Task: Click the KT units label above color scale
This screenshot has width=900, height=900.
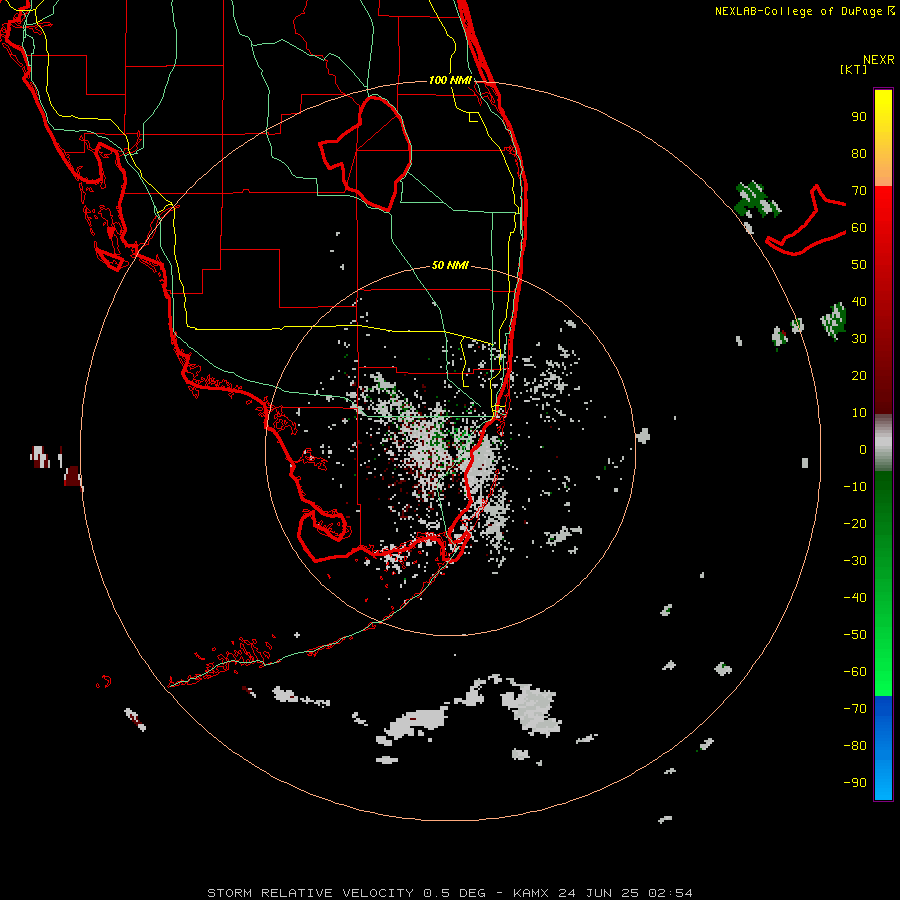Action: (854, 69)
